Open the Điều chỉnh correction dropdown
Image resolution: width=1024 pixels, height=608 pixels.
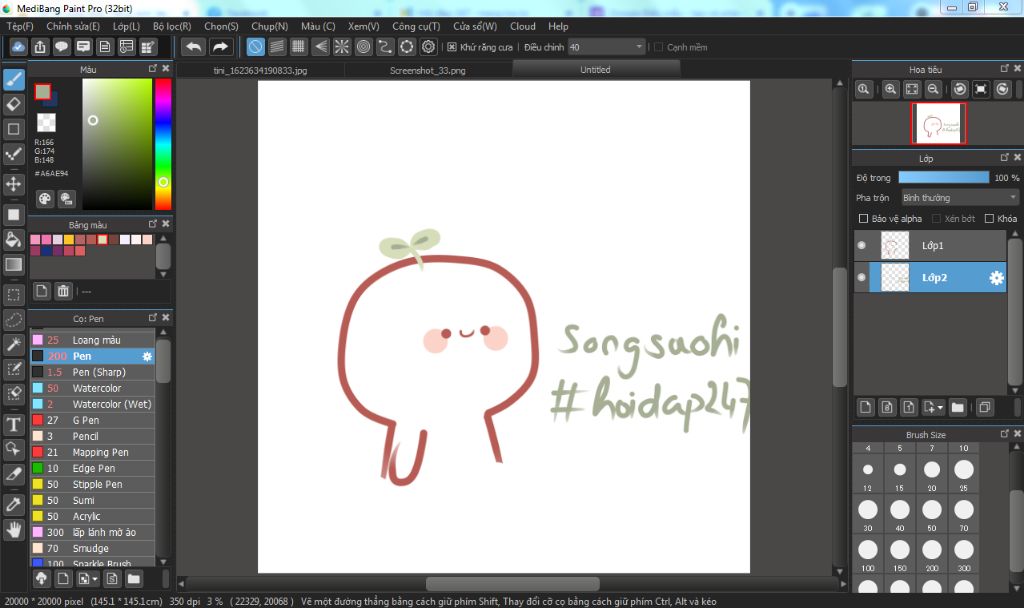[606, 47]
